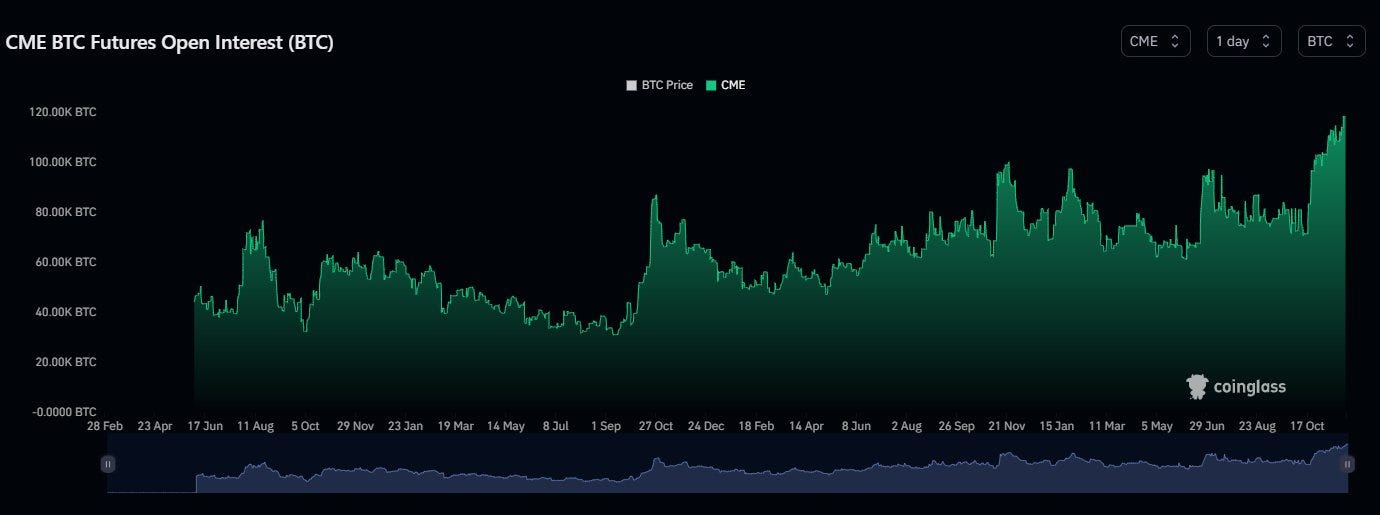Click the 23 Apr date label
The width and height of the screenshot is (1380, 515).
155,426
